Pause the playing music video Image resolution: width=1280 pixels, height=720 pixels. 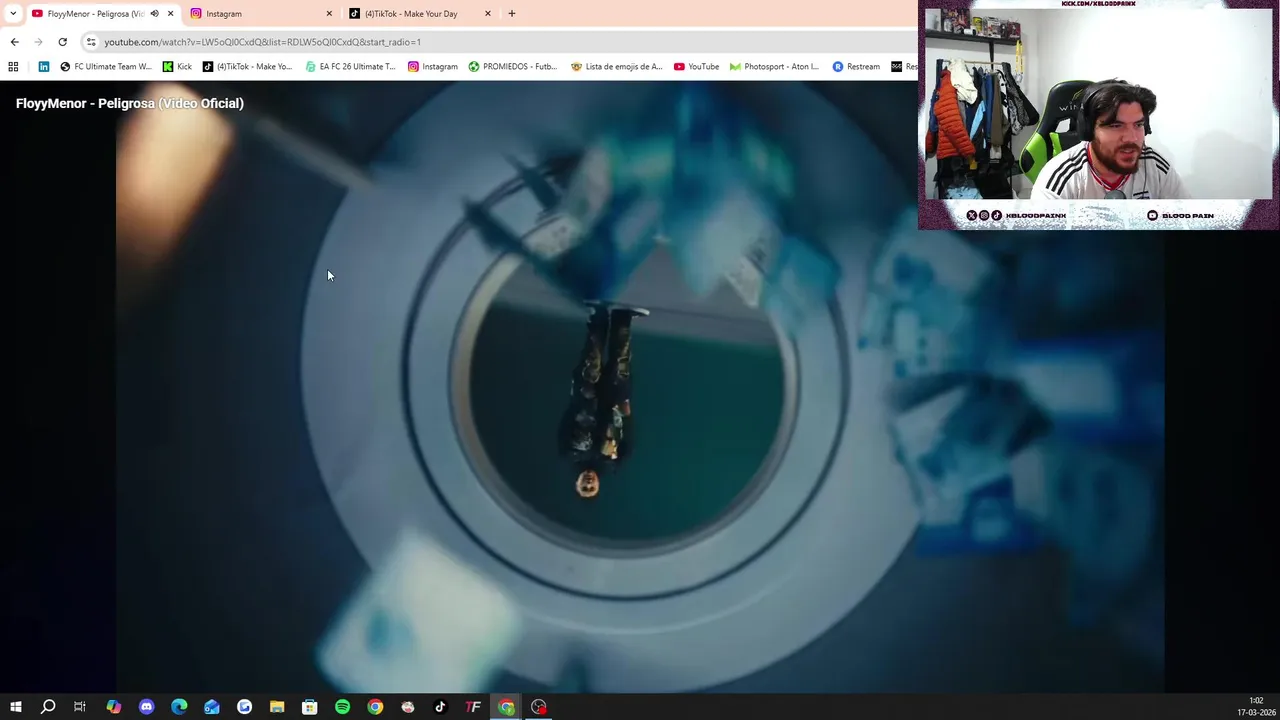pyautogui.click(x=640, y=385)
